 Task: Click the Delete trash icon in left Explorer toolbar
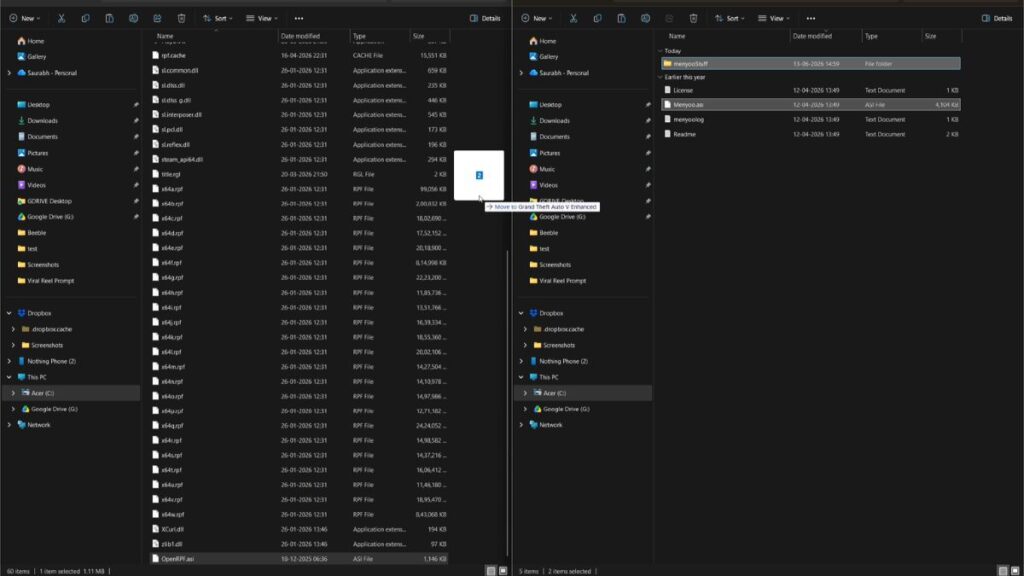coord(182,18)
